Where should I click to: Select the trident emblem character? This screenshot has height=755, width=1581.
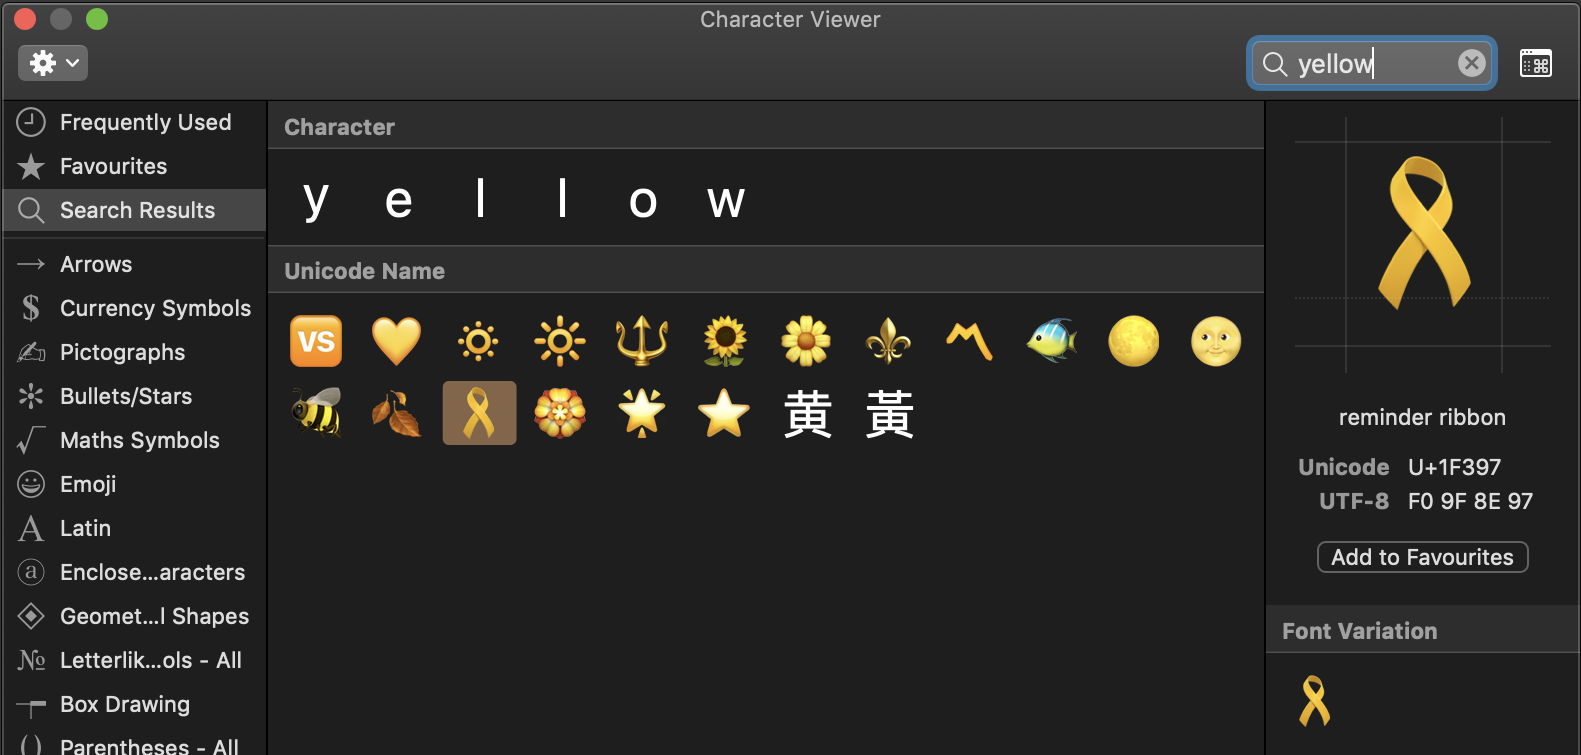pos(642,341)
